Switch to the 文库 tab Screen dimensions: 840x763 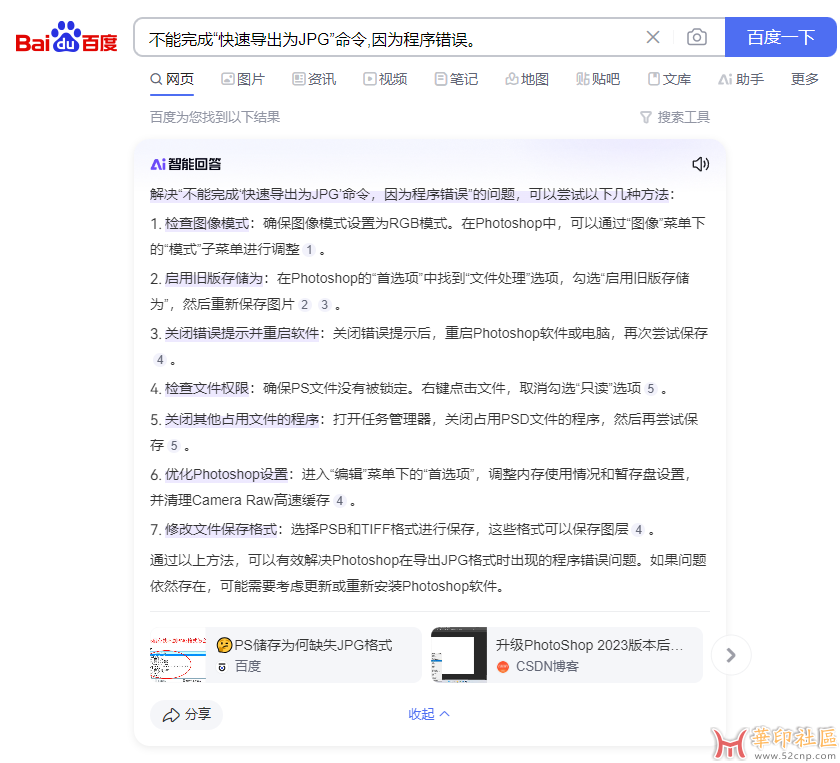(669, 79)
